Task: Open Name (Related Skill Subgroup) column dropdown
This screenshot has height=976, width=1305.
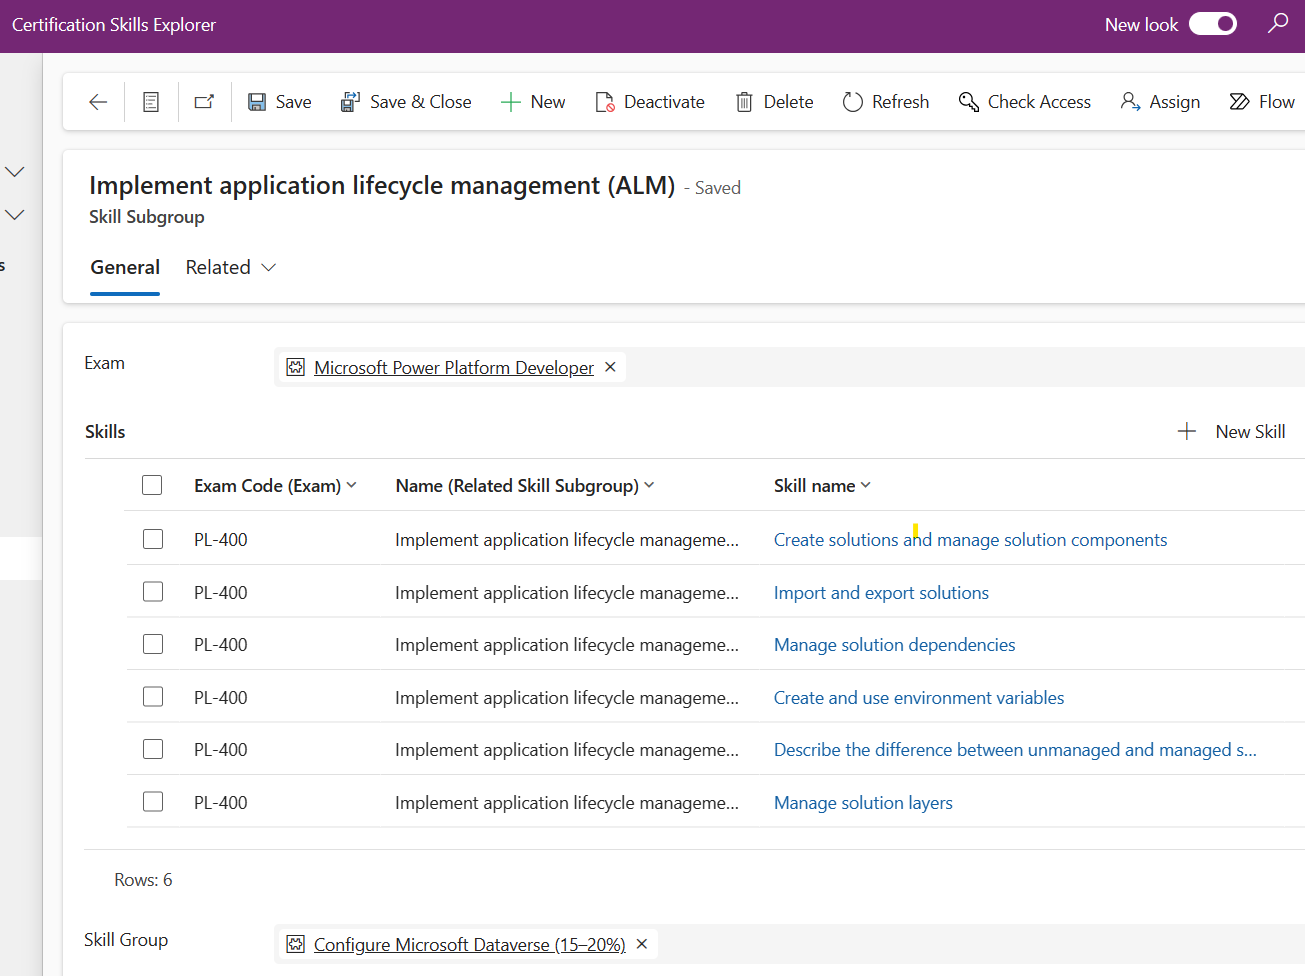Action: (649, 485)
